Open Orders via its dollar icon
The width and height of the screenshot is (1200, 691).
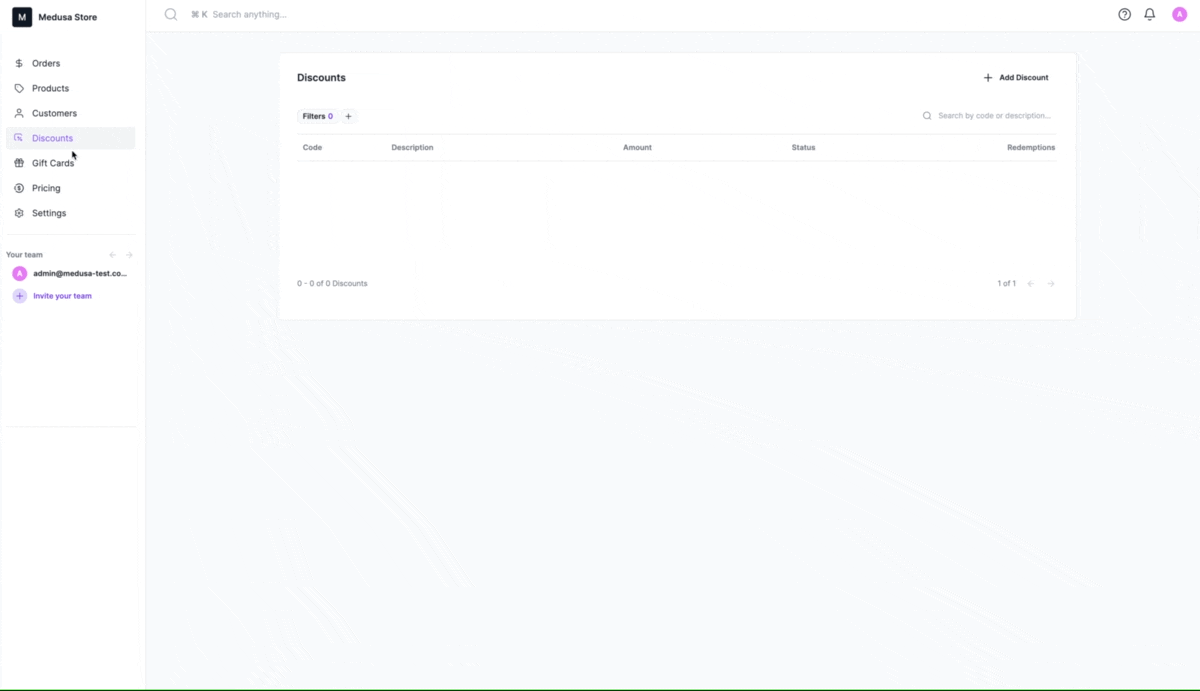19,63
